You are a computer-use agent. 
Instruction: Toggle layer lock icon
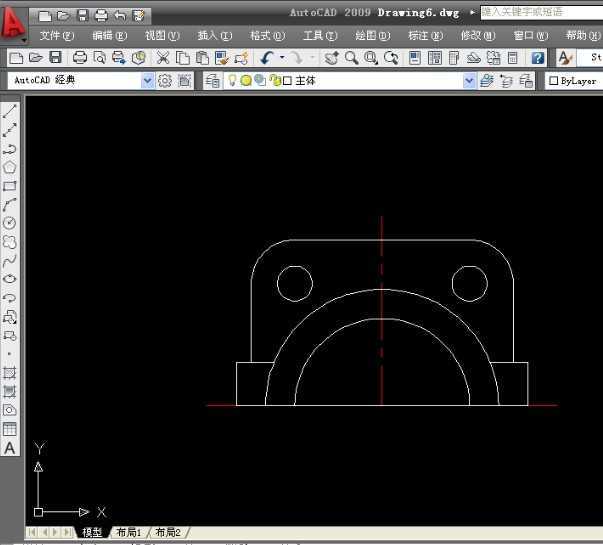pos(275,80)
